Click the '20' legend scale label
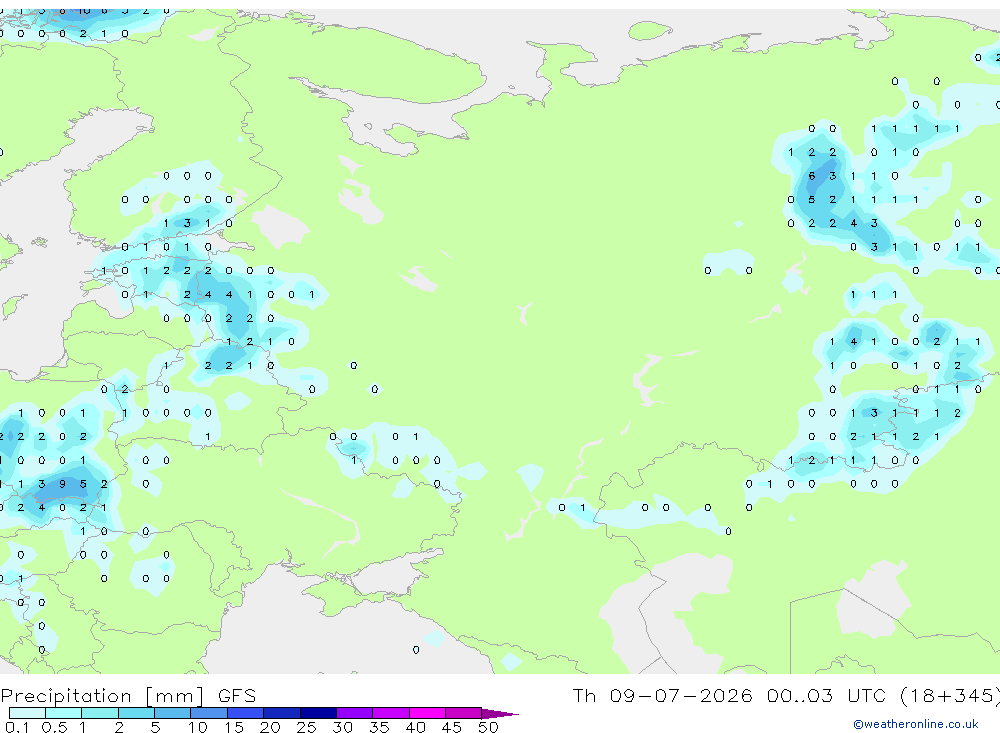 click(x=270, y=727)
